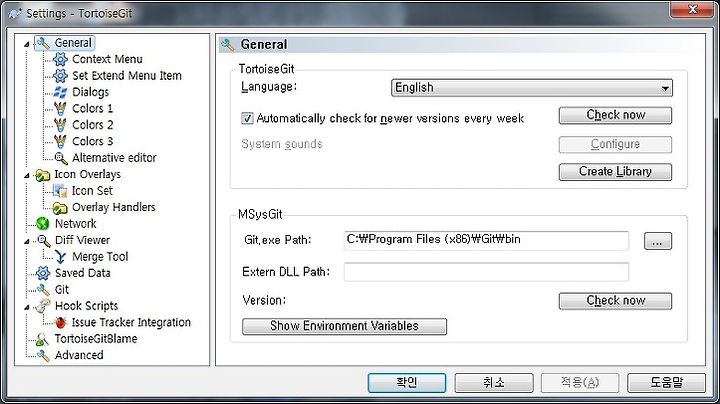720x404 pixels.
Task: Click Check now for newer versions
Action: pyautogui.click(x=615, y=115)
